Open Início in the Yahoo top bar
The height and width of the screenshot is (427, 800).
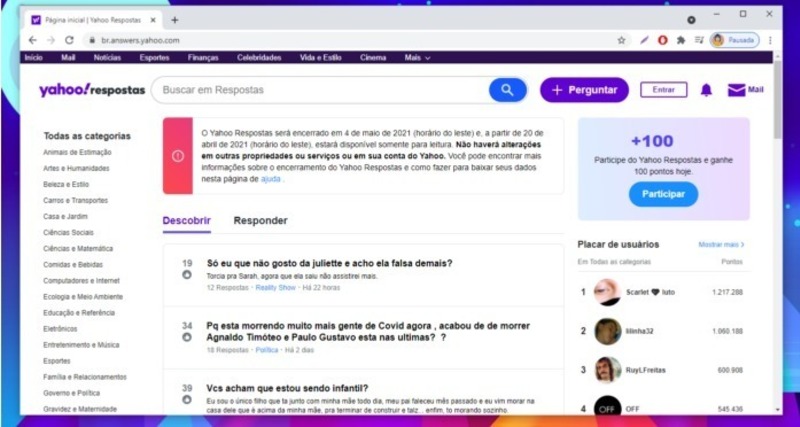pyautogui.click(x=34, y=58)
